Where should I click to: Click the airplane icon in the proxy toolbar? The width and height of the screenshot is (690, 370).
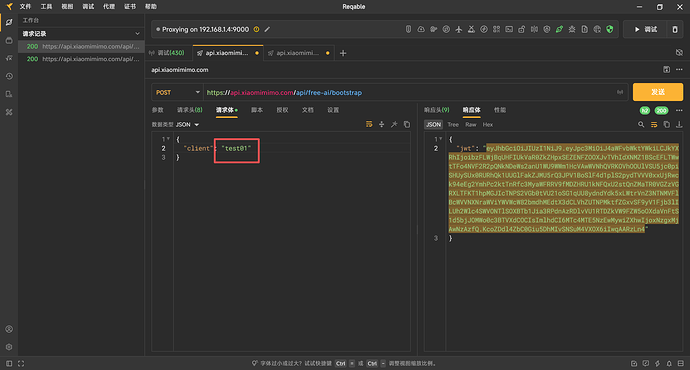pos(459,29)
